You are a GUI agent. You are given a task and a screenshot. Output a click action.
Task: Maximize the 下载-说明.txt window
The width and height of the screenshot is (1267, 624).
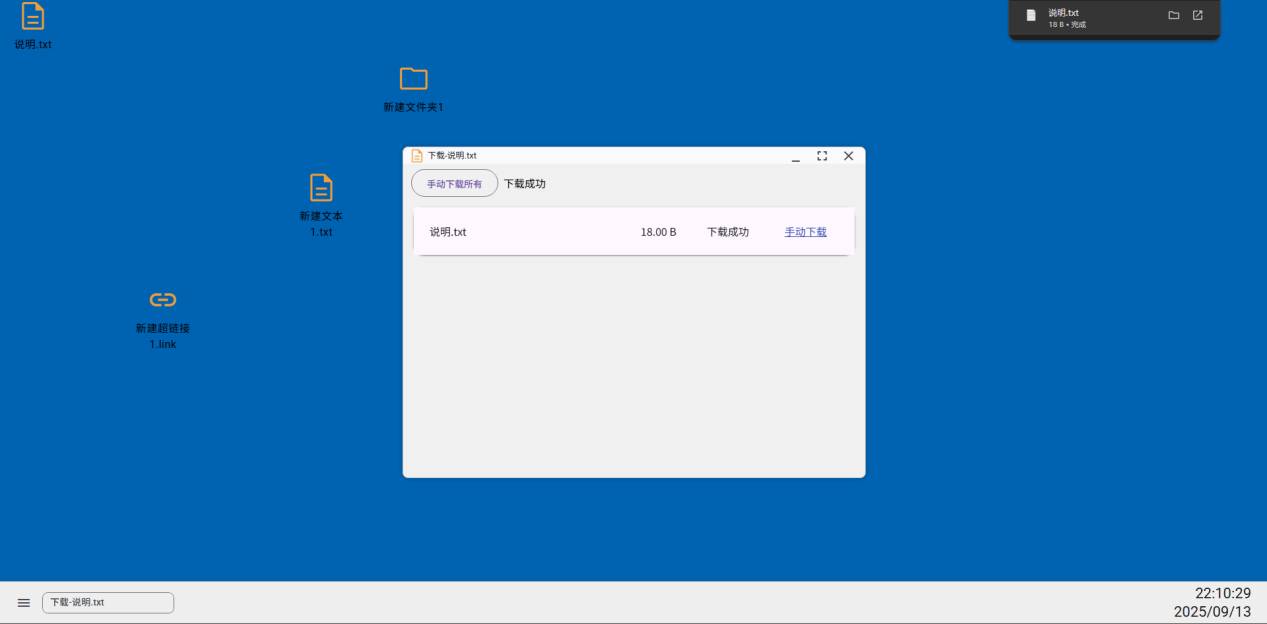pyautogui.click(x=822, y=156)
